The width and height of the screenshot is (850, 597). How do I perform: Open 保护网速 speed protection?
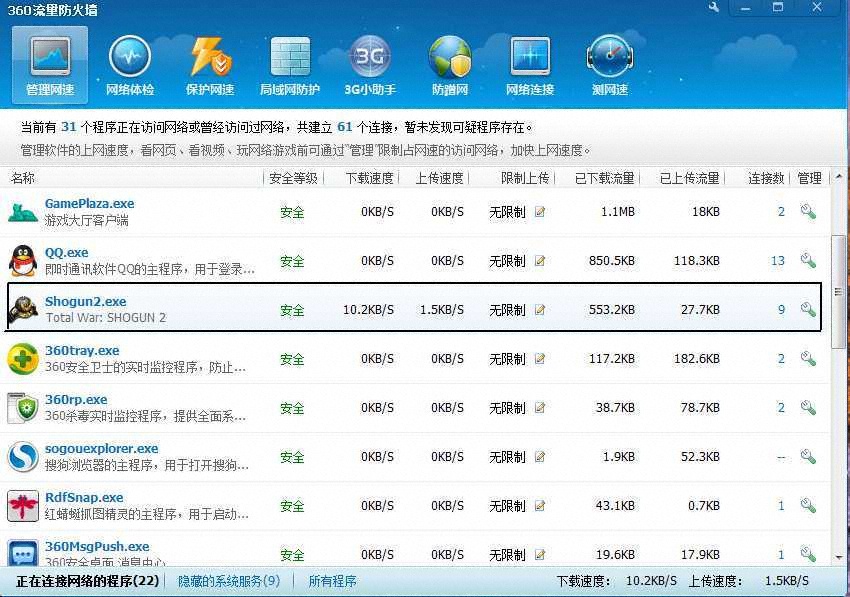[210, 65]
